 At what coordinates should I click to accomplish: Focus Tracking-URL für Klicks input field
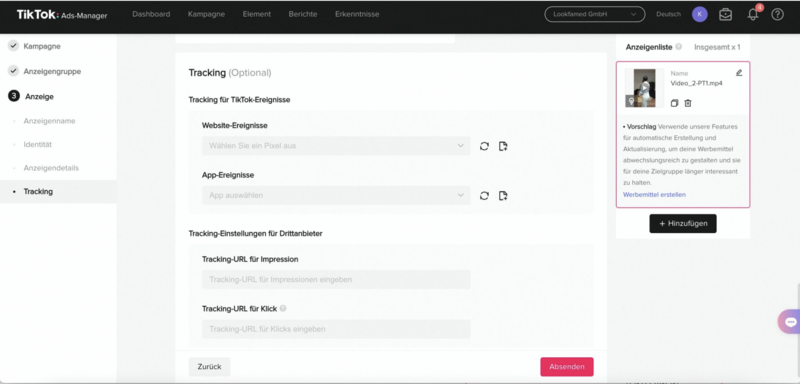tap(336, 329)
